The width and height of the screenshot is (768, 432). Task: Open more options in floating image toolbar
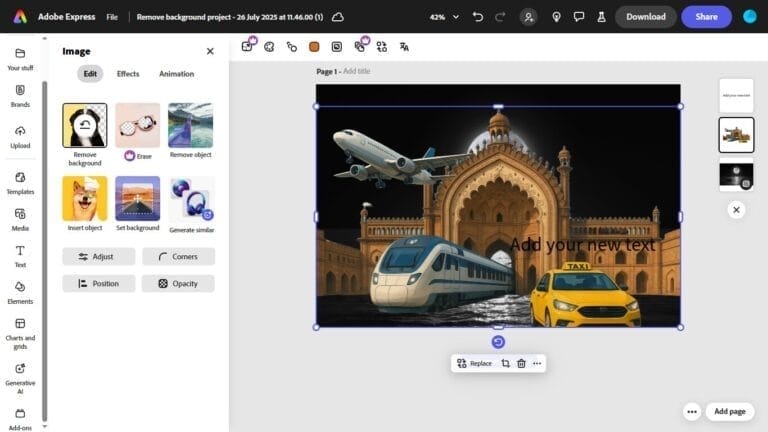537,363
